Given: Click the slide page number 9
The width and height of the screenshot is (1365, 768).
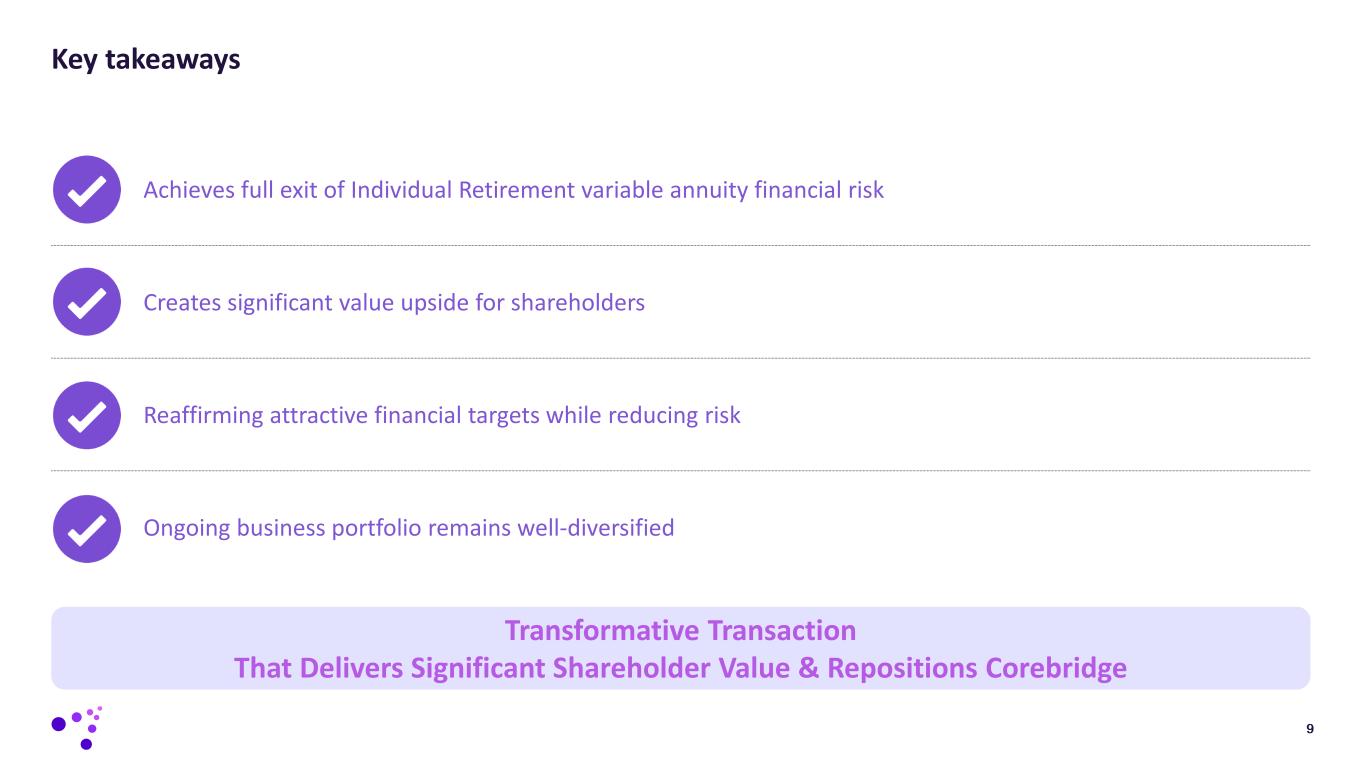Looking at the screenshot, I should (1310, 729).
